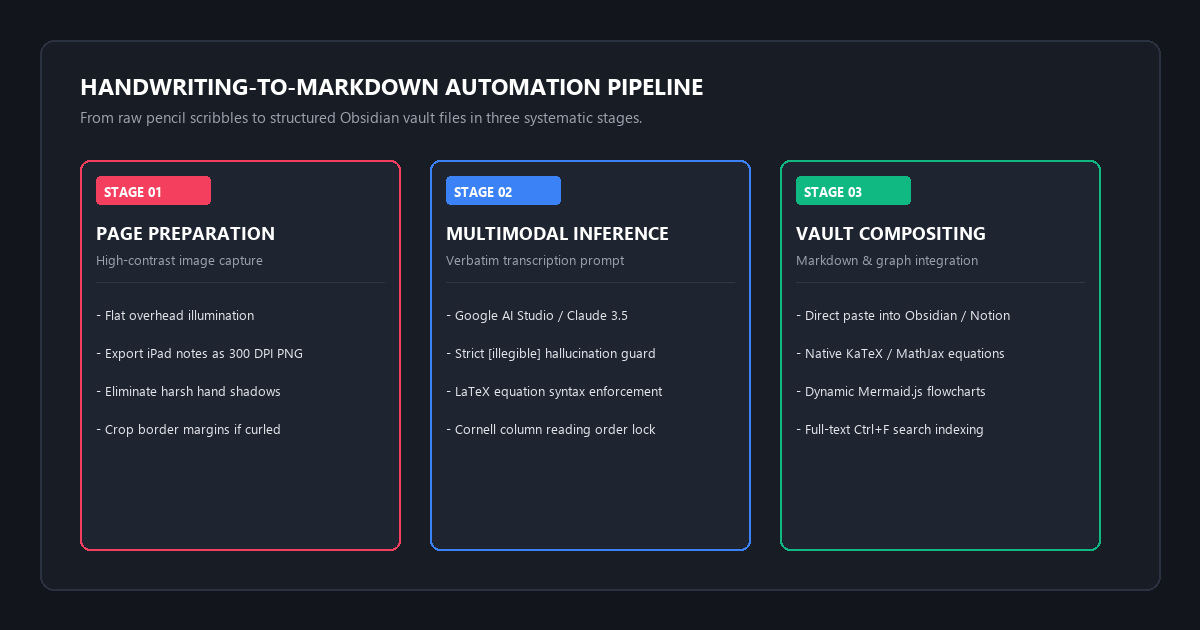Click the blue STAGE 02 badge

coord(503,191)
